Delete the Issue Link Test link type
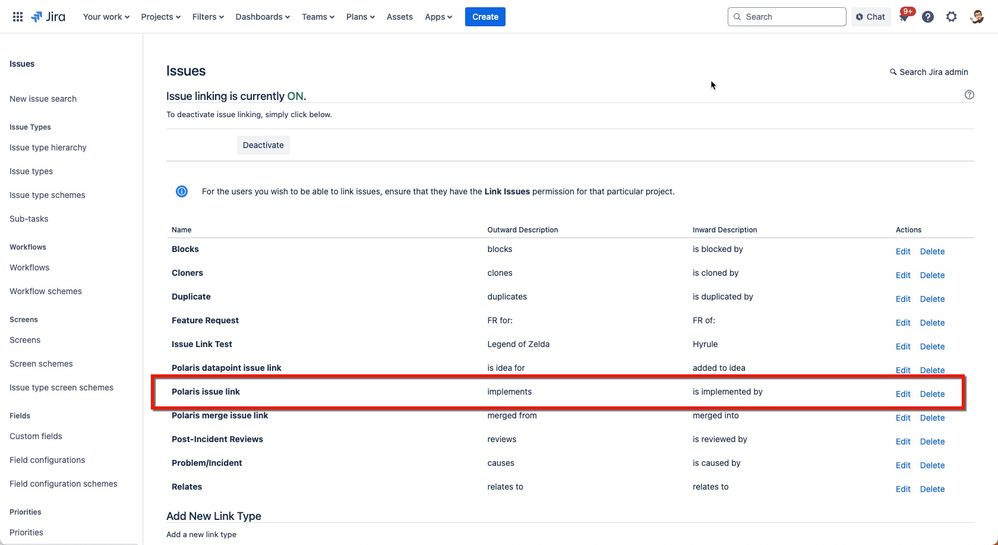This screenshot has width=998, height=545. point(932,346)
